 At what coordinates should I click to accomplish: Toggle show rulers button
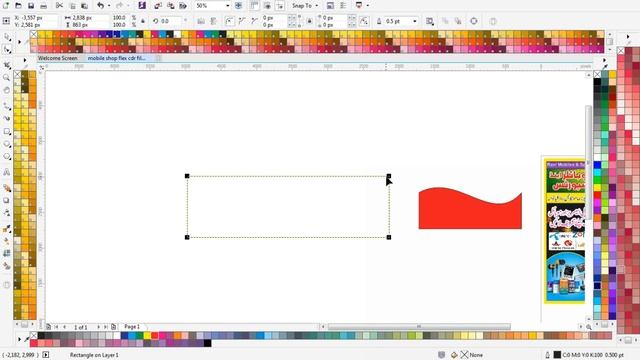(x=254, y=6)
